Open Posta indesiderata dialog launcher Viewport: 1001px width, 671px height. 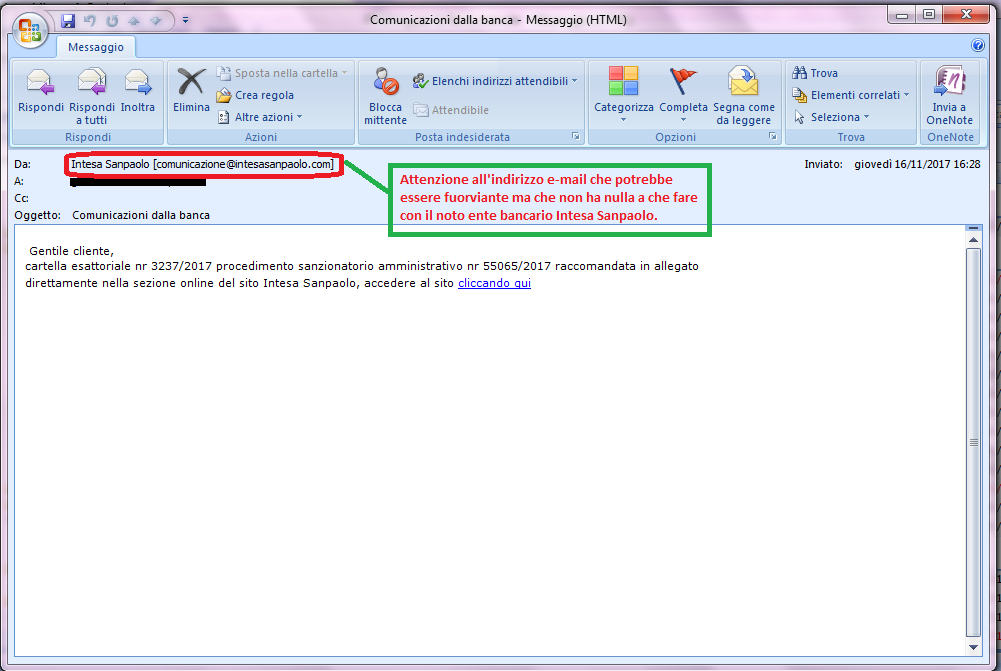576,137
